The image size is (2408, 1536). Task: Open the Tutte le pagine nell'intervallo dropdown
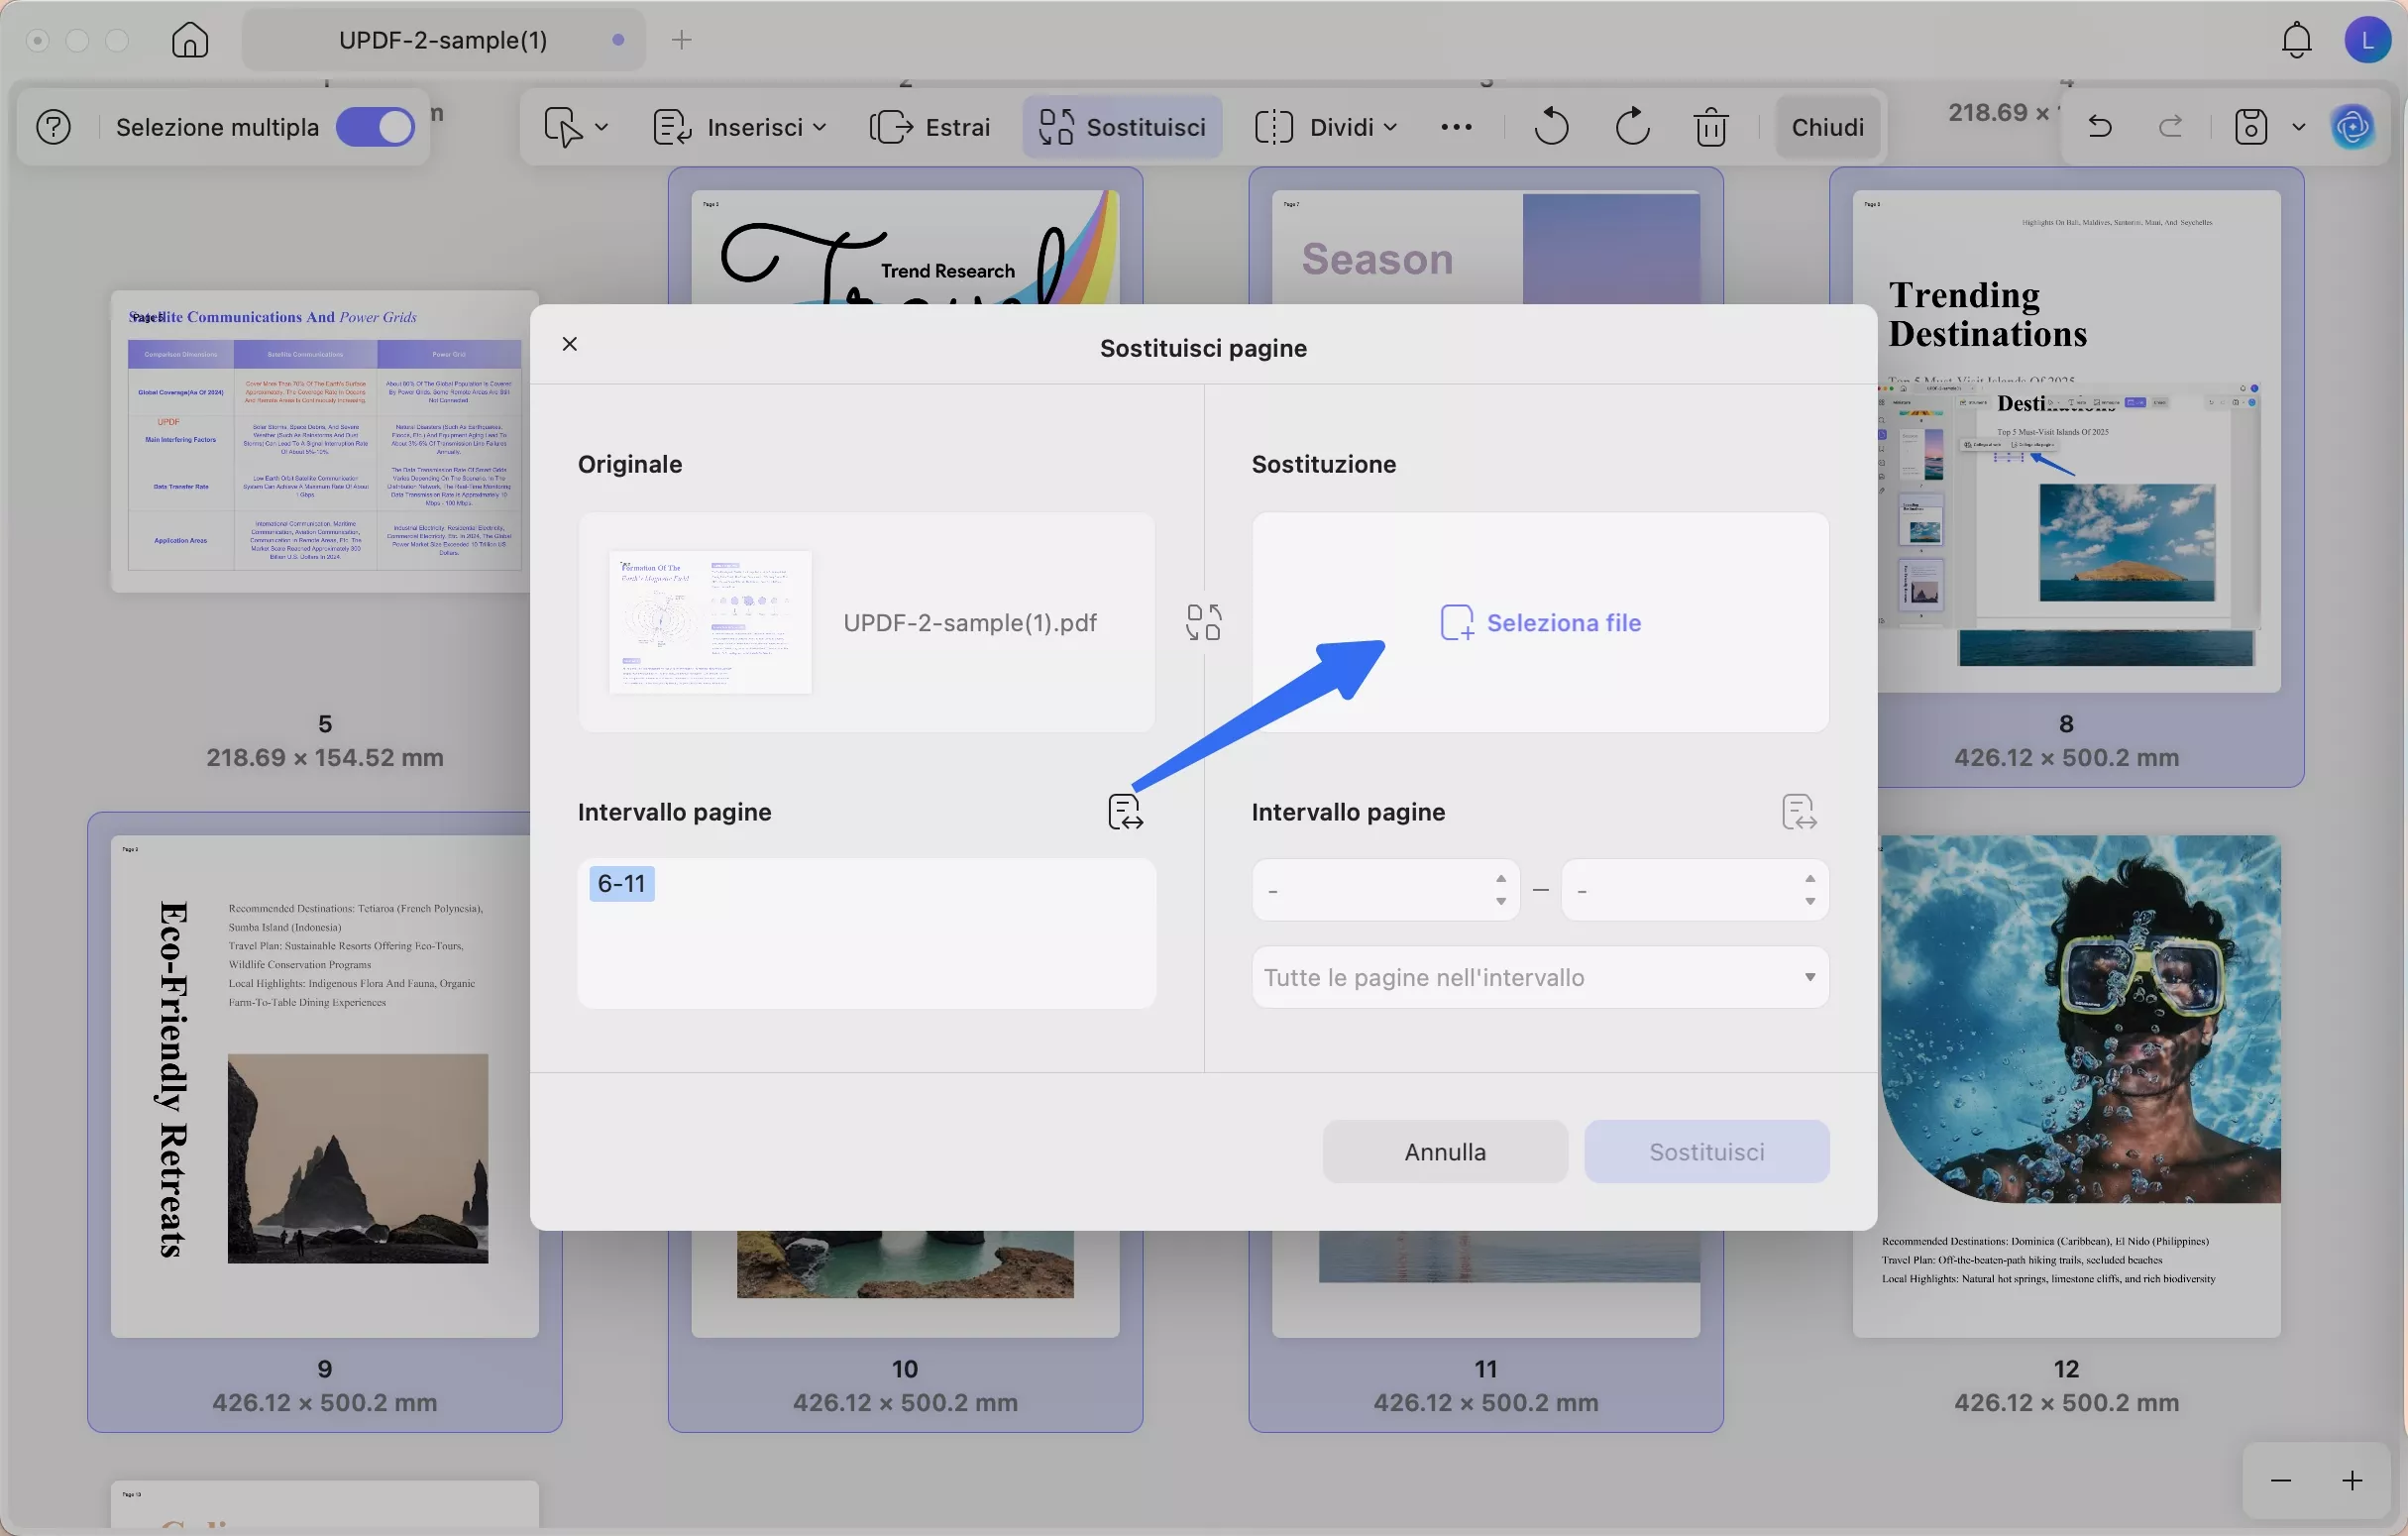pos(1540,977)
